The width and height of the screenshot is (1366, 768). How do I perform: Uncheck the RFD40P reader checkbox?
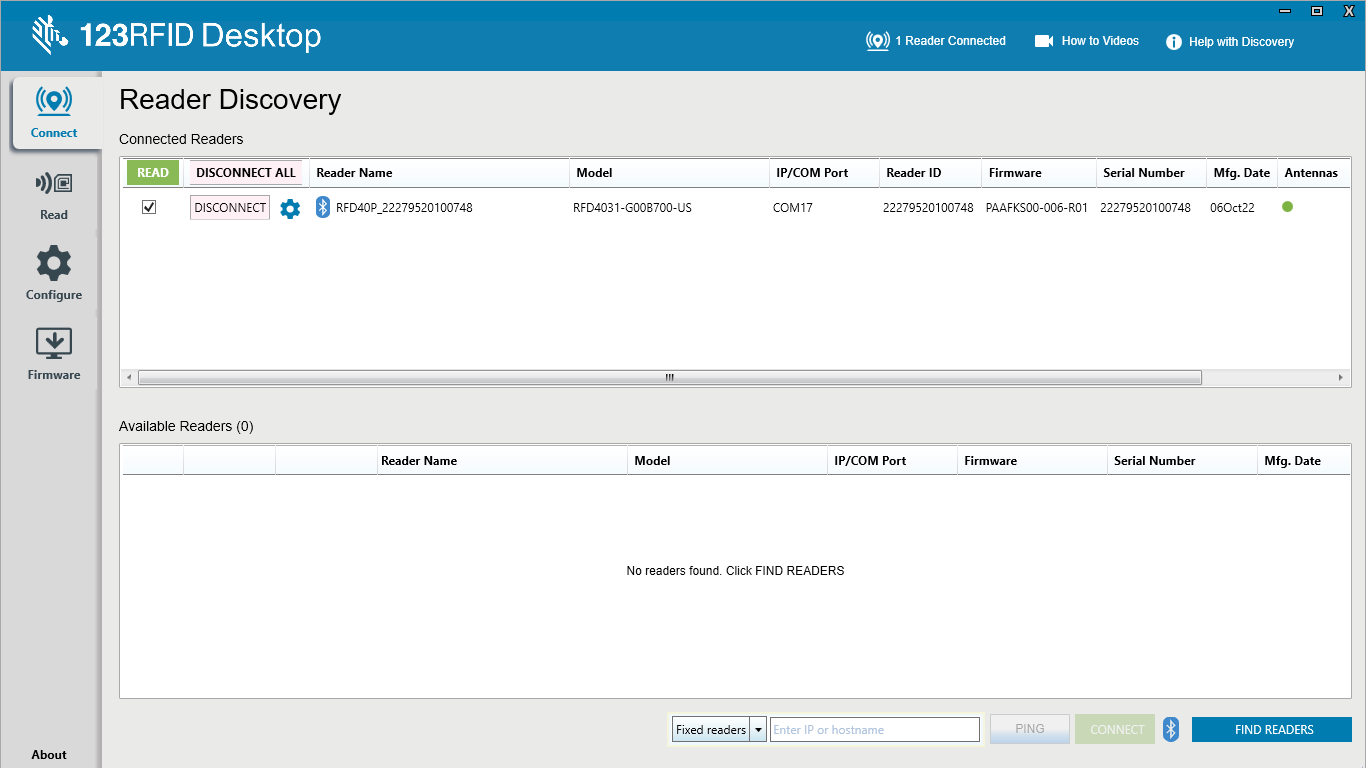(149, 207)
